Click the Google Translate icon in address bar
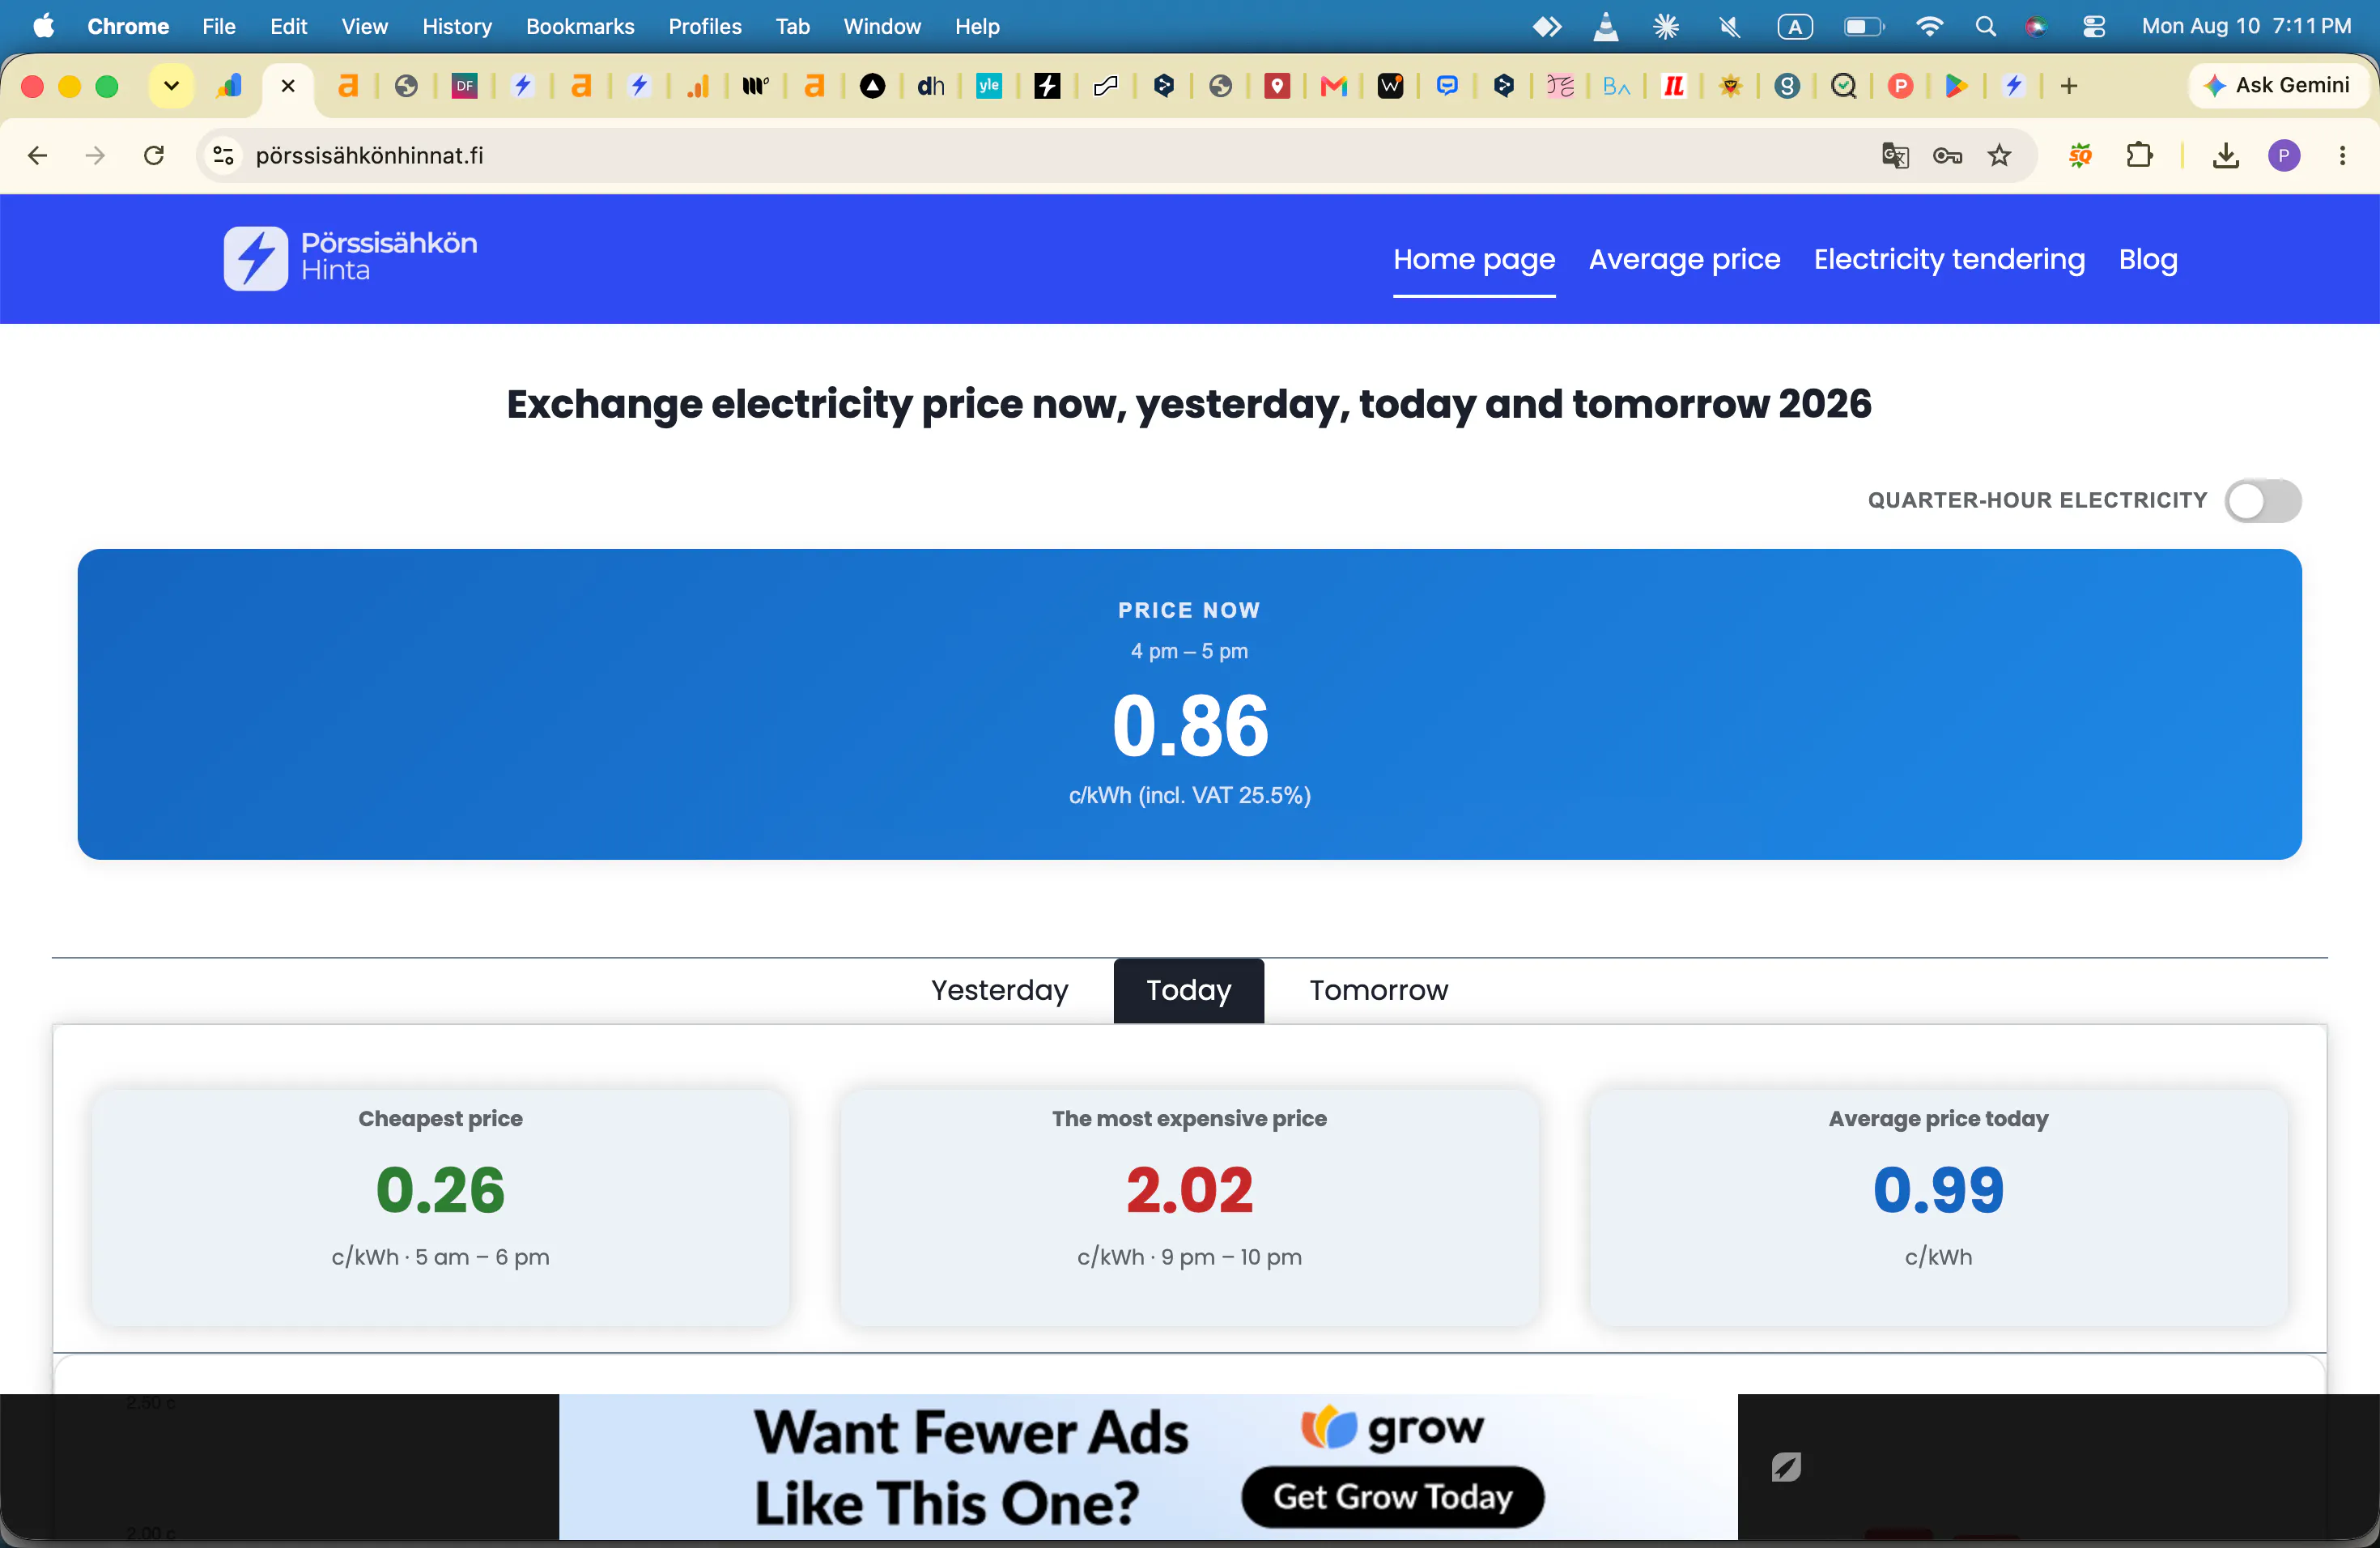The width and height of the screenshot is (2380, 1548). 1895,156
